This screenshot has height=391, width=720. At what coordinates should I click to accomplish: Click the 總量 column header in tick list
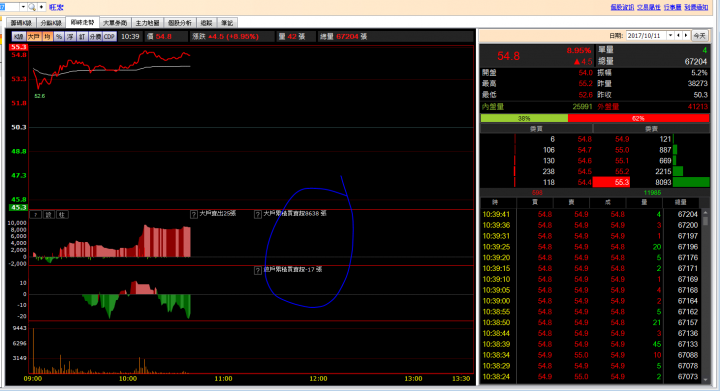coord(681,202)
